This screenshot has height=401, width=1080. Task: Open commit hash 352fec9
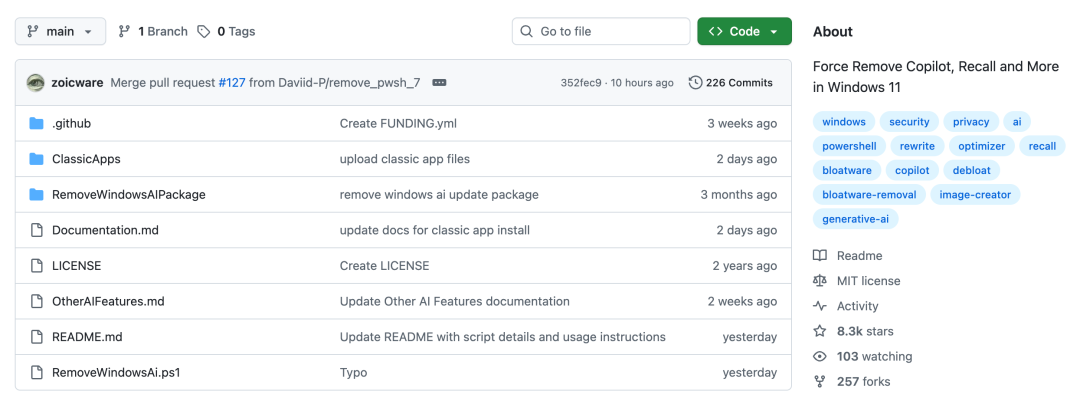(x=582, y=83)
